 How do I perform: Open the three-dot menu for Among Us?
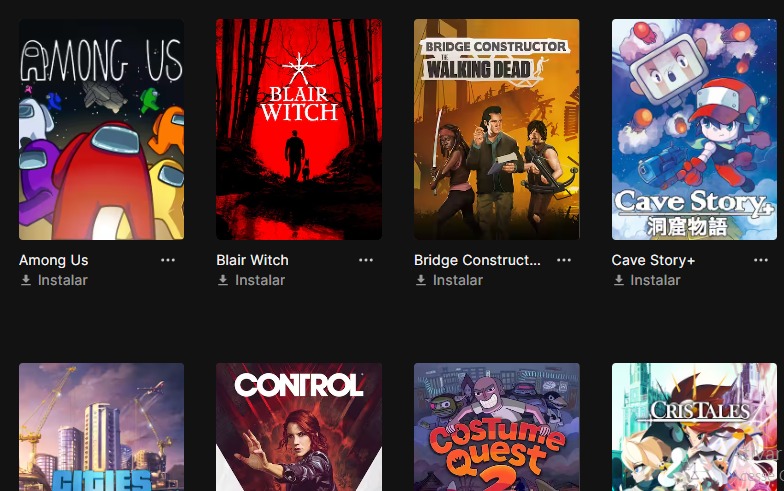click(168, 260)
